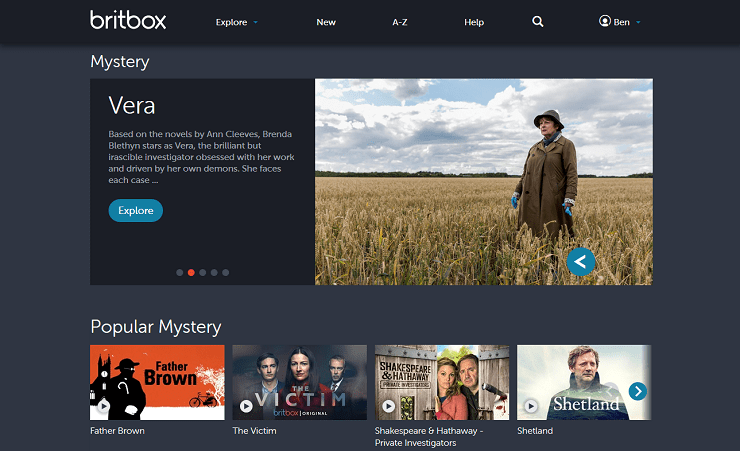Open the Father Brown thumbnail
This screenshot has width=740, height=451.
pos(157,383)
